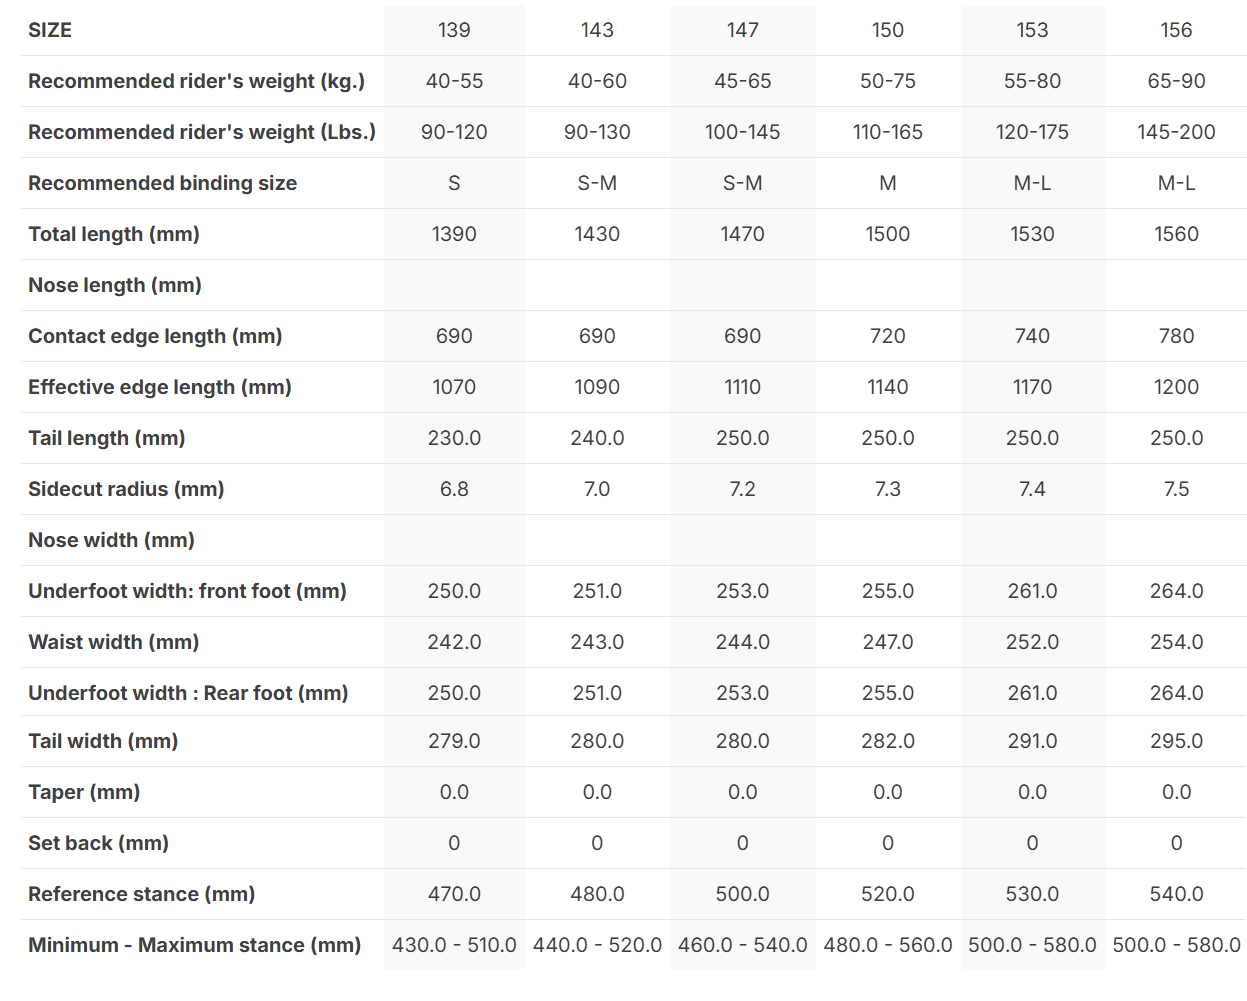The width and height of the screenshot is (1247, 1001).
Task: Click the 1200 effective edge length cell
Action: (x=1176, y=387)
